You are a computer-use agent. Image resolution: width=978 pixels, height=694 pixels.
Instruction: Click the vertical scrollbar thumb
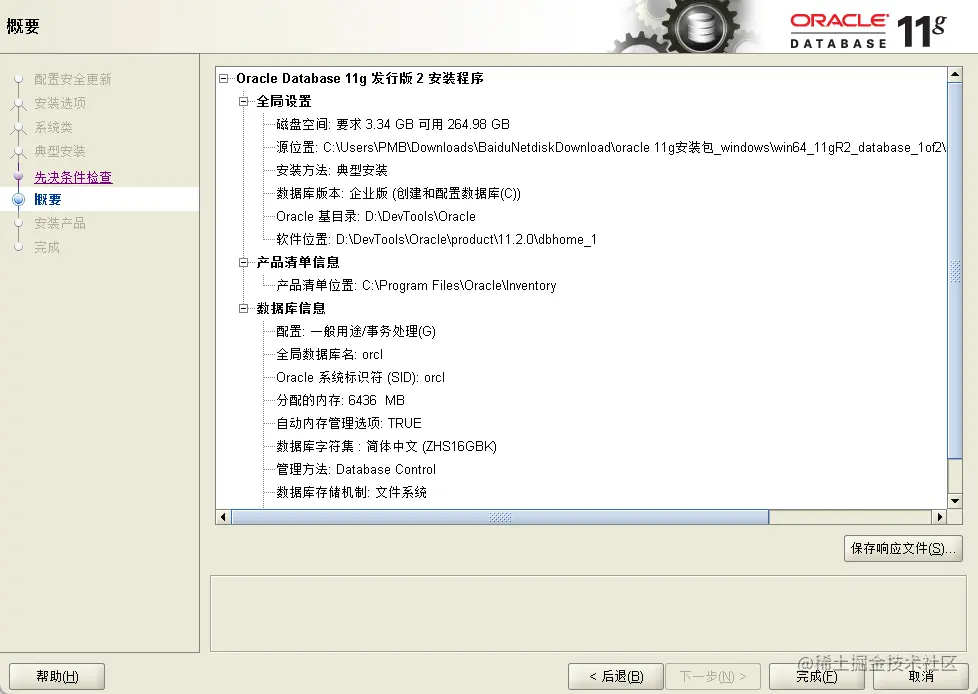[955, 271]
